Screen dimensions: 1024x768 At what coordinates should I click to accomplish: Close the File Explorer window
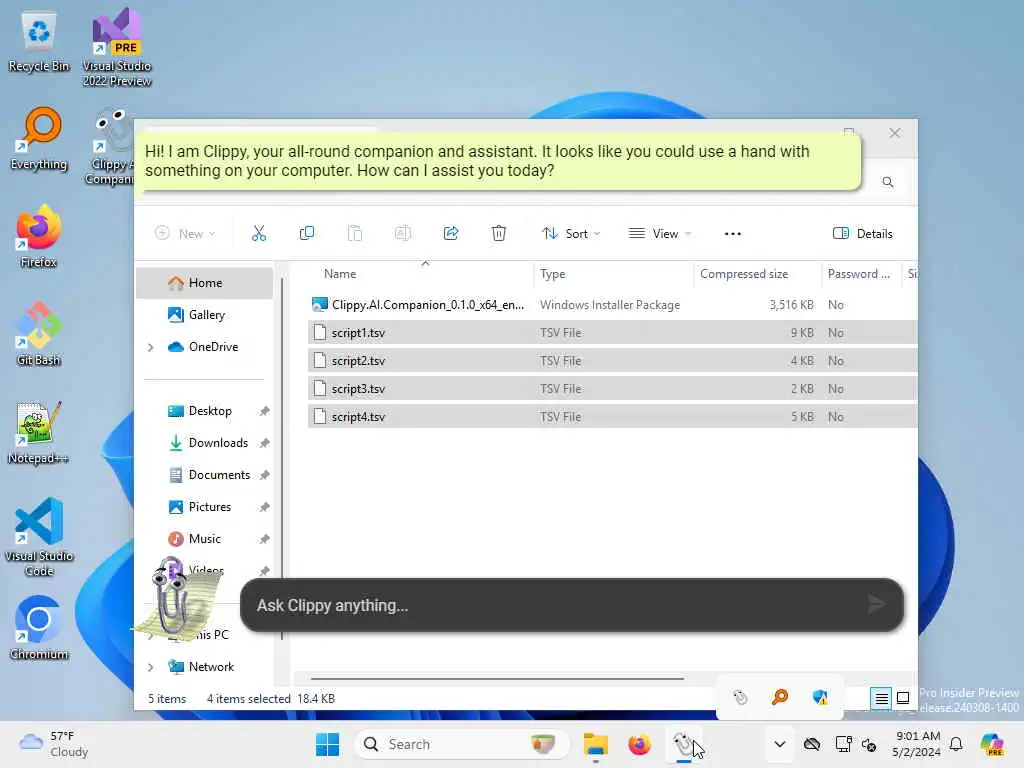tap(895, 133)
